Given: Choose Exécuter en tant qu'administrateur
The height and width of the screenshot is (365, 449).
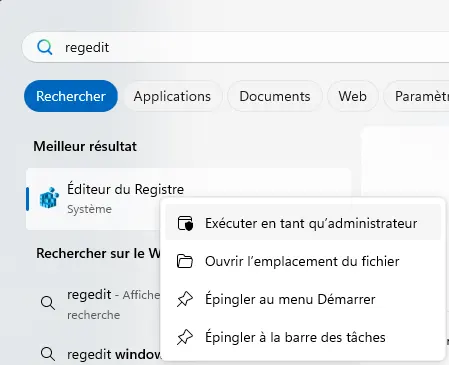Looking at the screenshot, I should (303, 223).
